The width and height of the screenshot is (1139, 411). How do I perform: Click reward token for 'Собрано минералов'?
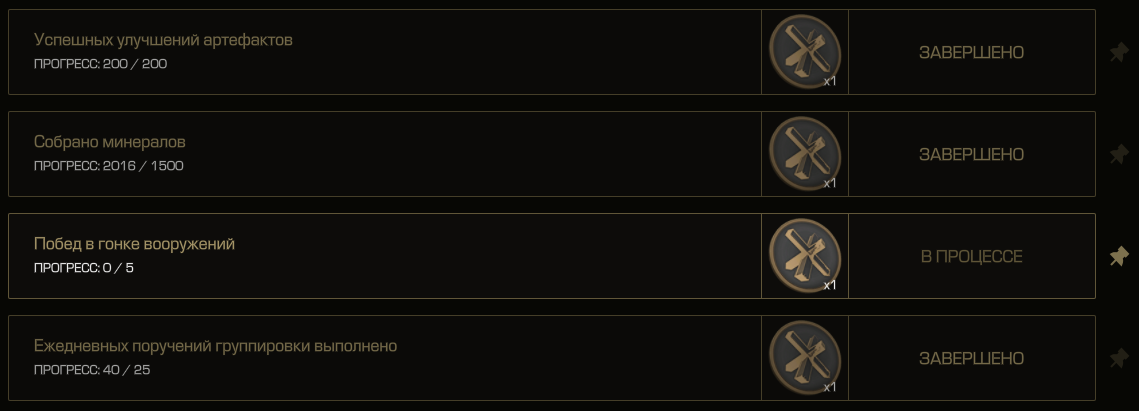pos(805,154)
